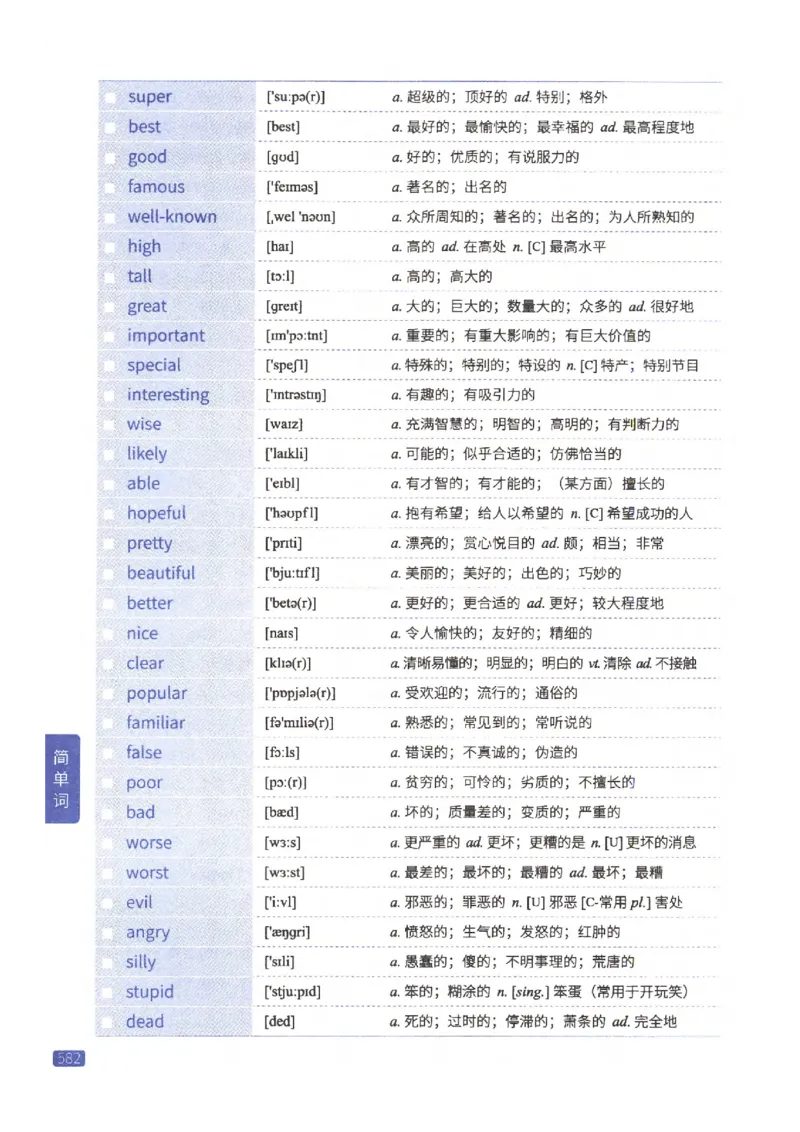Select the word "interesting"
The width and height of the screenshot is (800, 1132).
point(168,395)
